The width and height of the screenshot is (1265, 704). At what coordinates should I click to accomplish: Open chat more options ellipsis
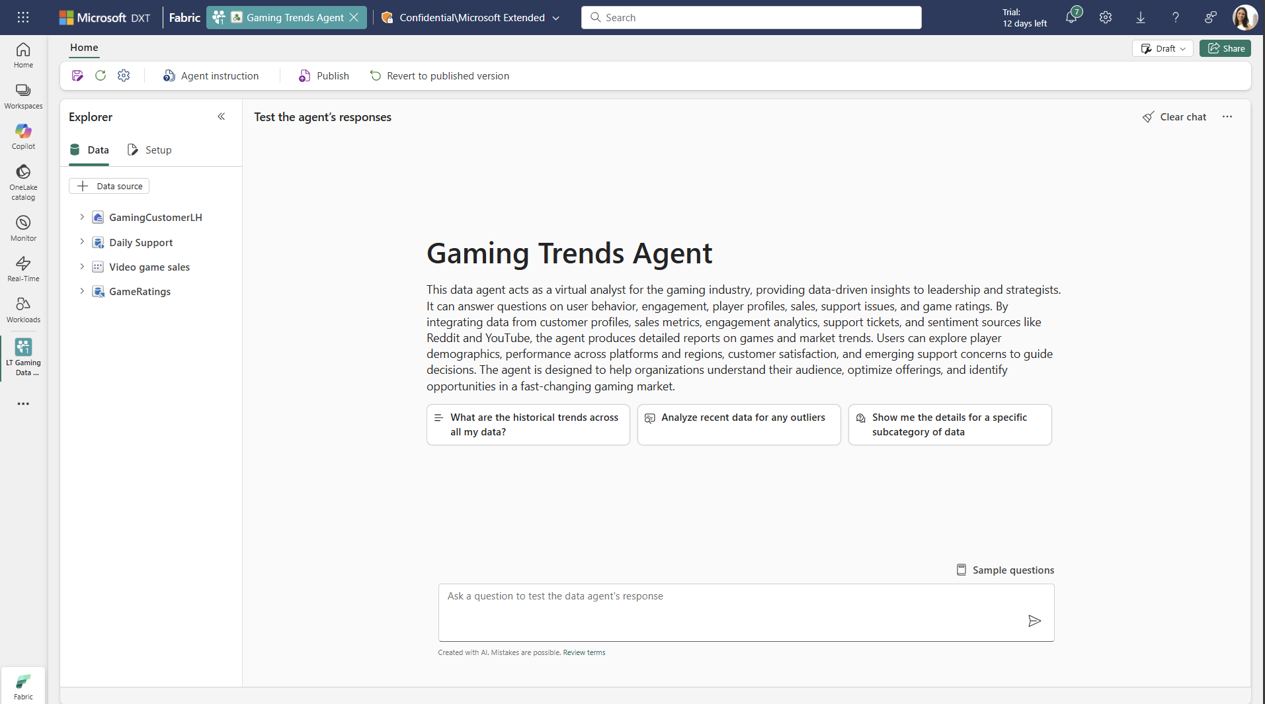[1227, 117]
